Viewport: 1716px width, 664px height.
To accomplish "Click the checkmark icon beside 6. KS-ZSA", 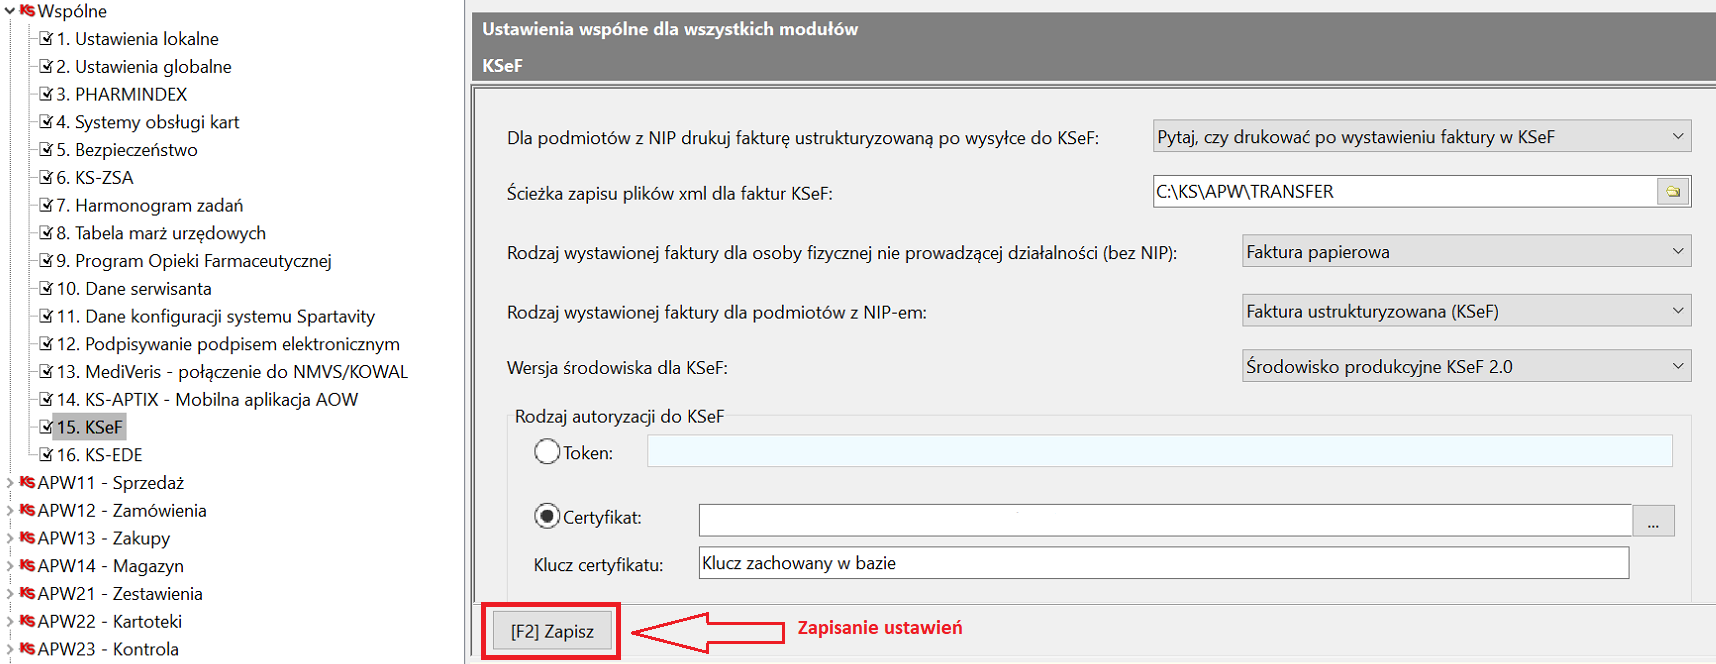I will click(46, 177).
